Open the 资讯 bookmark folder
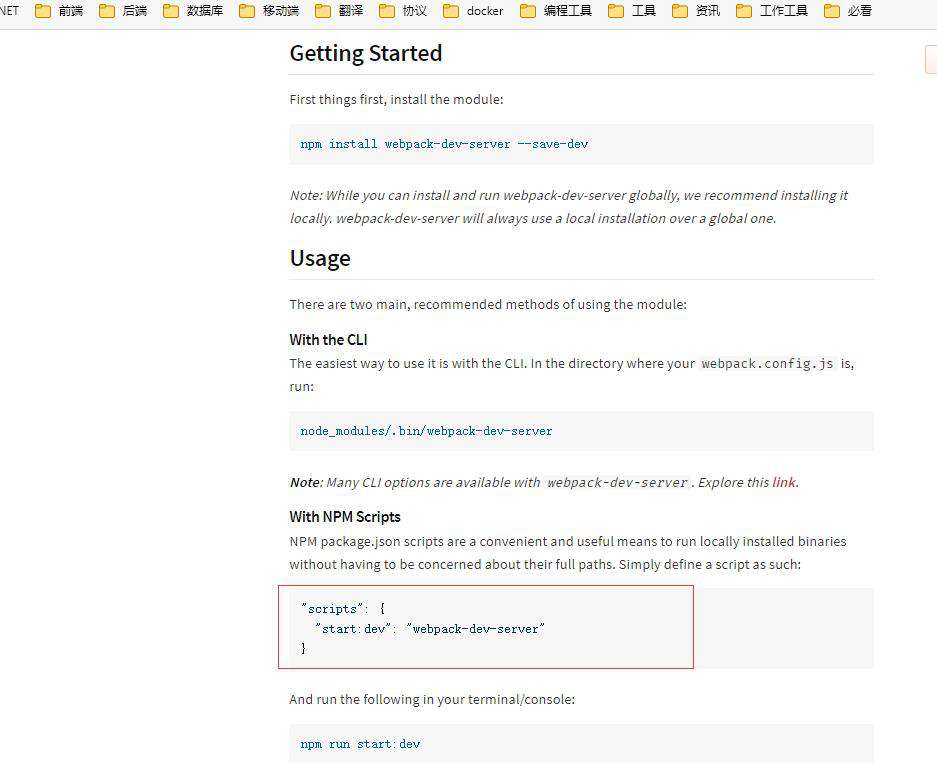 pos(696,11)
